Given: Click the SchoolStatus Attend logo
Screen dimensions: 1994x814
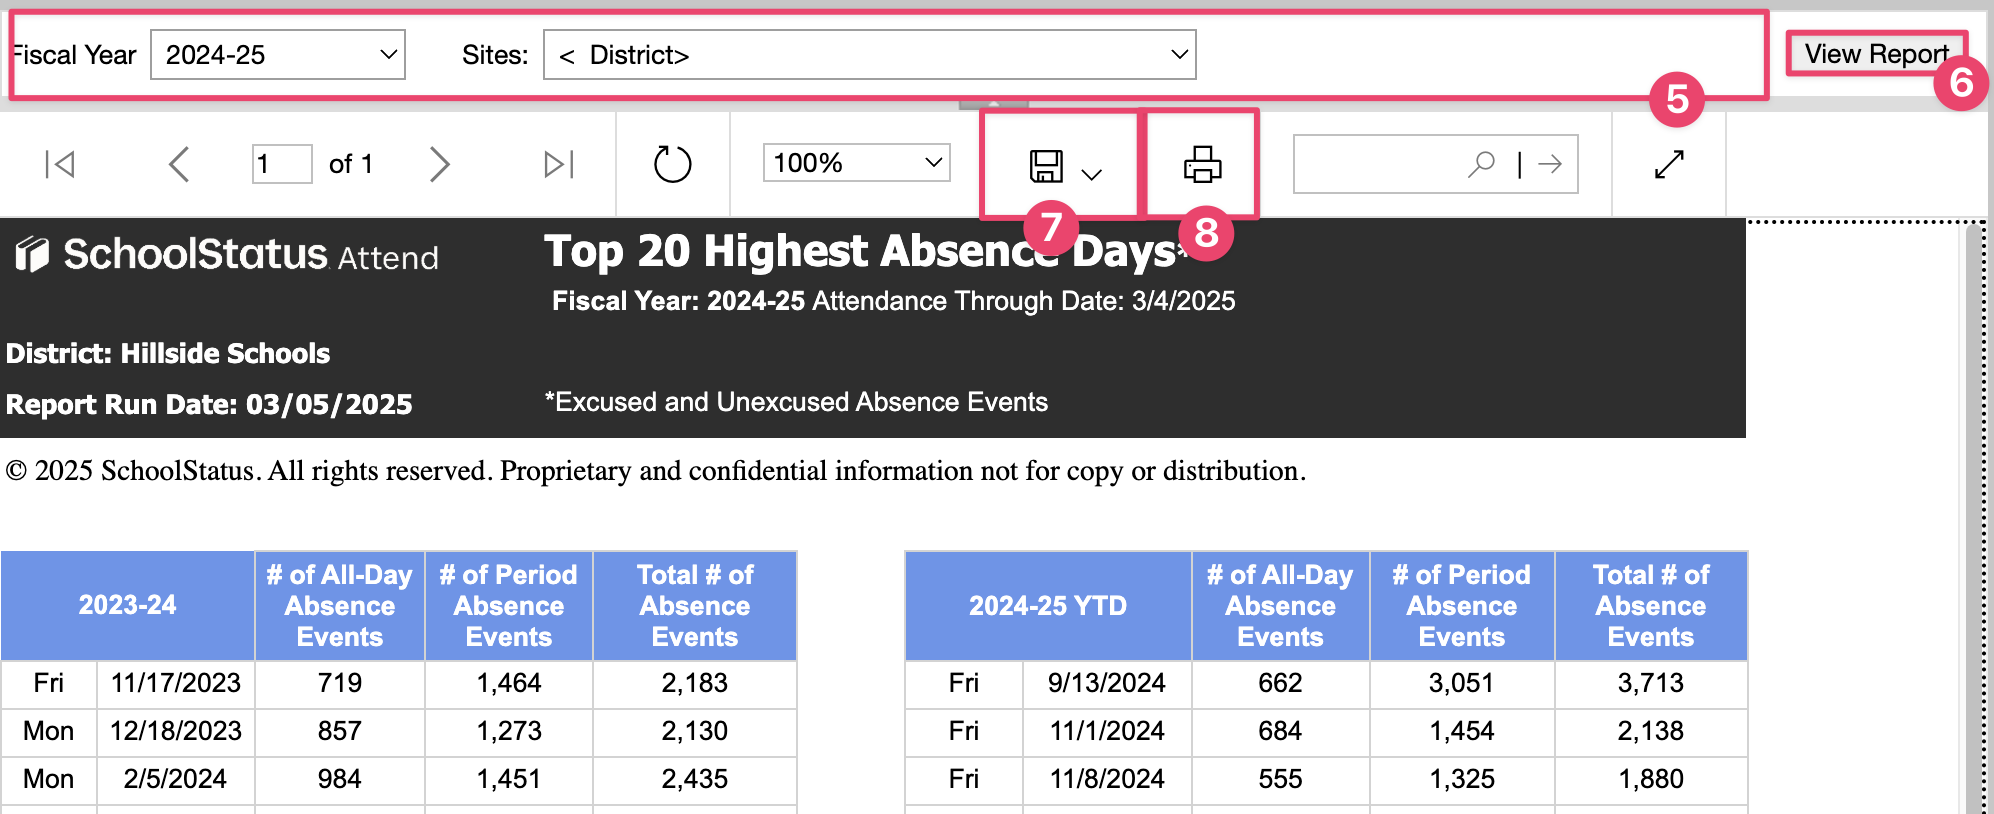Looking at the screenshot, I should coord(227,255).
